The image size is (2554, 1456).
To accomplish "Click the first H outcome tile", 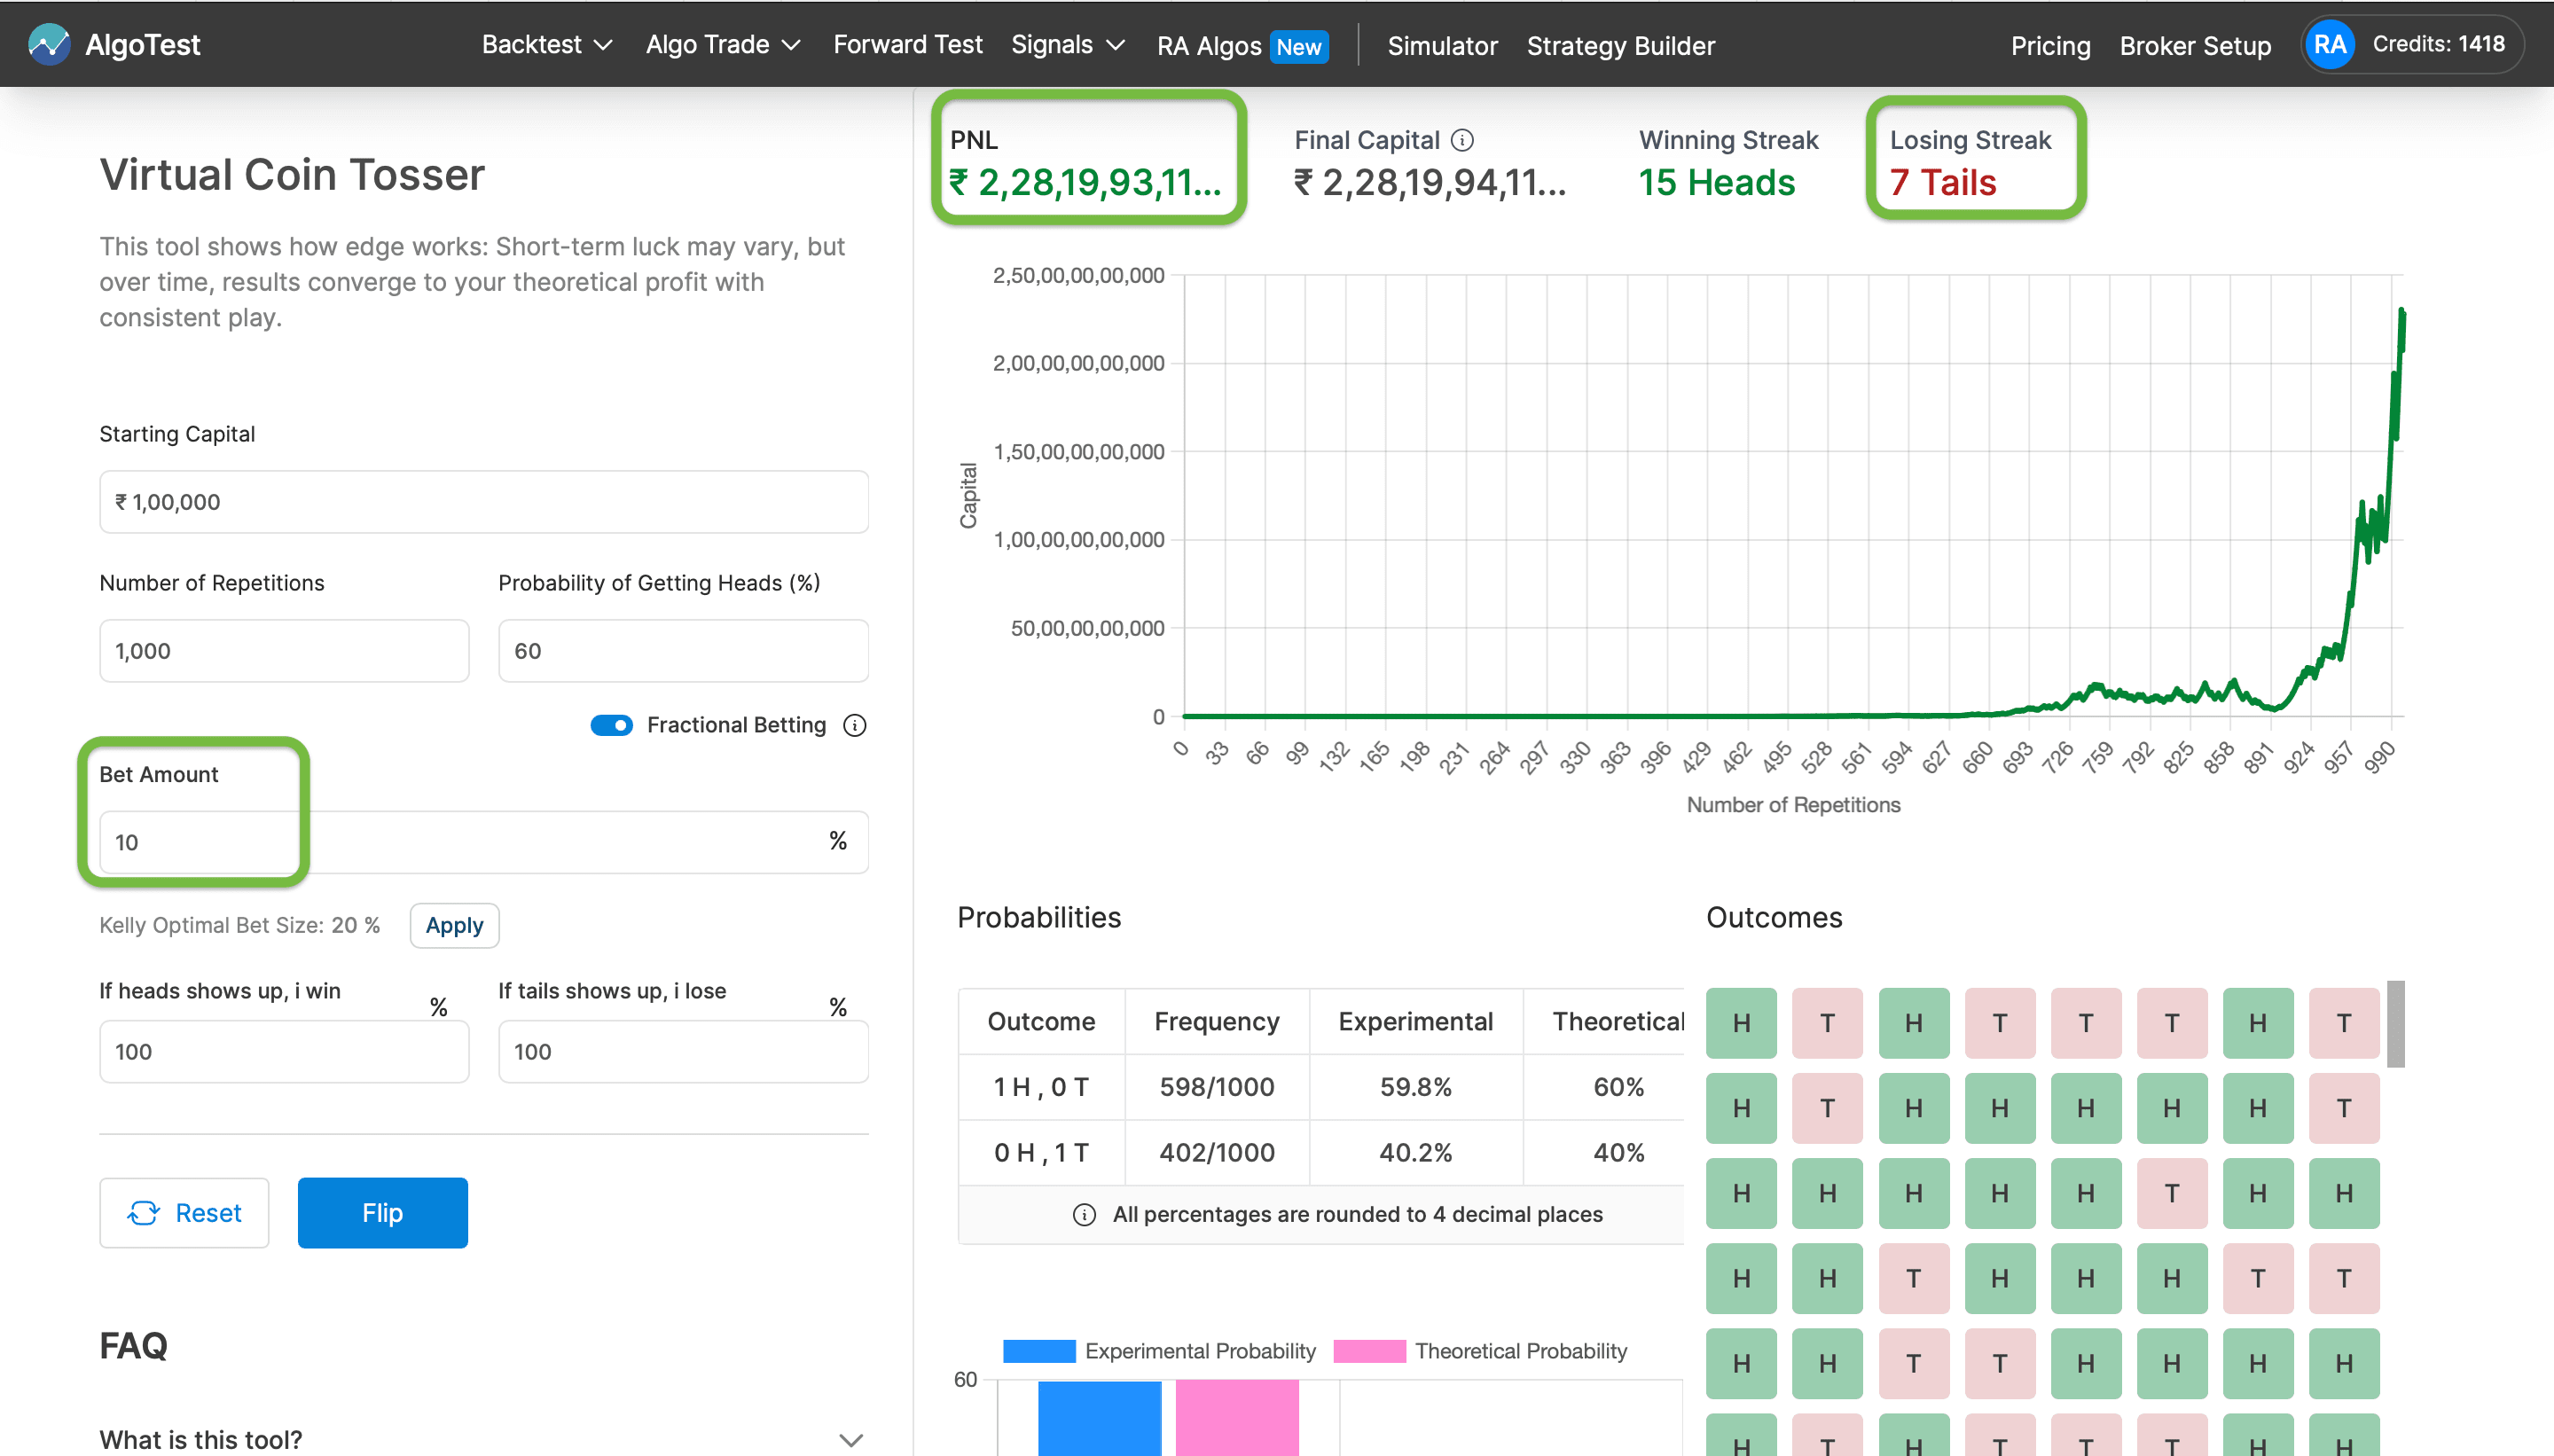I will click(1741, 1023).
